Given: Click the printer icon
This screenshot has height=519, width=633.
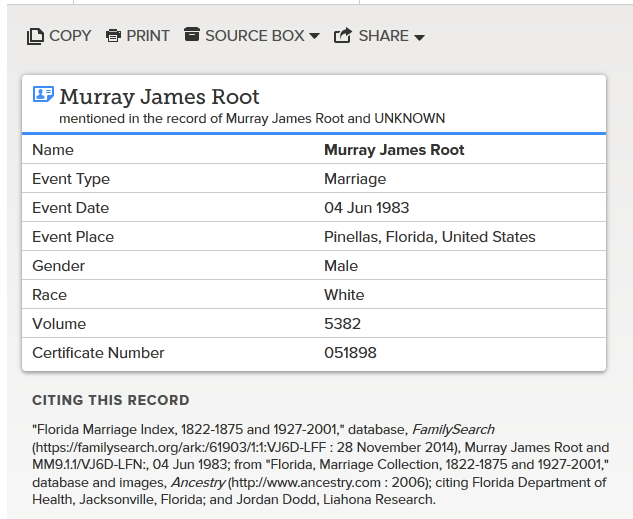Looking at the screenshot, I should [113, 36].
